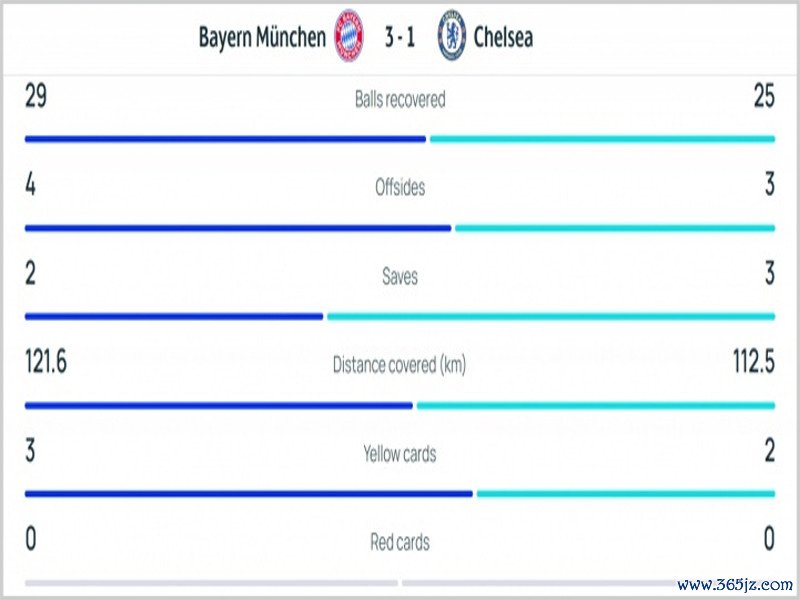Select the Yellow cards stat label
This screenshot has height=600, width=800.
400,454
